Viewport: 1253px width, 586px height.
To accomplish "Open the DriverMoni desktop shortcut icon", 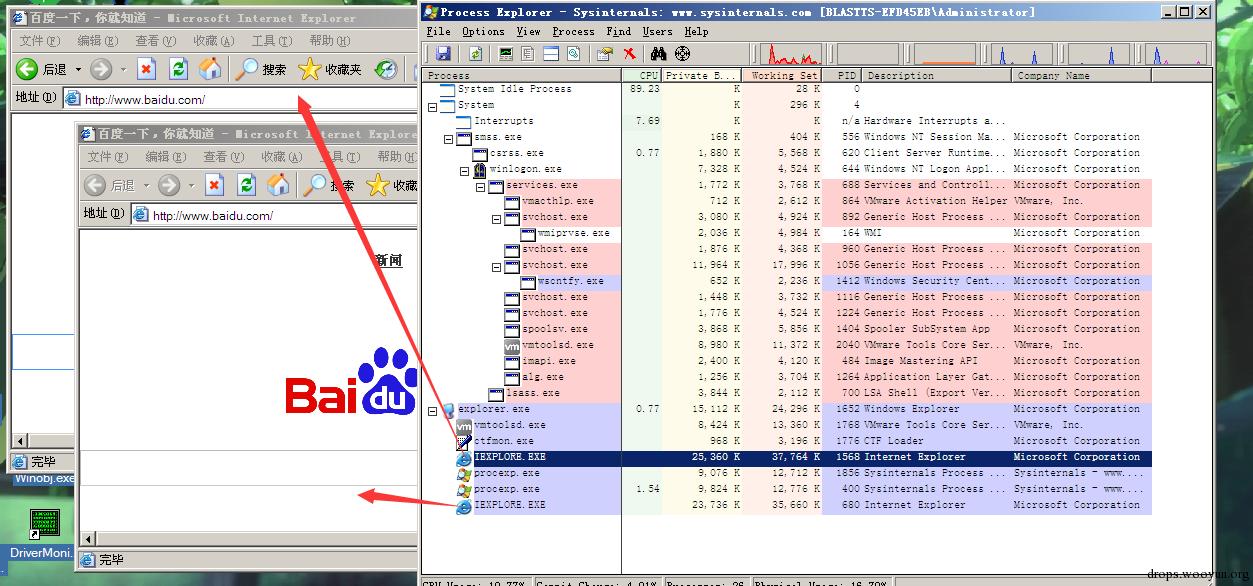I will (x=43, y=523).
